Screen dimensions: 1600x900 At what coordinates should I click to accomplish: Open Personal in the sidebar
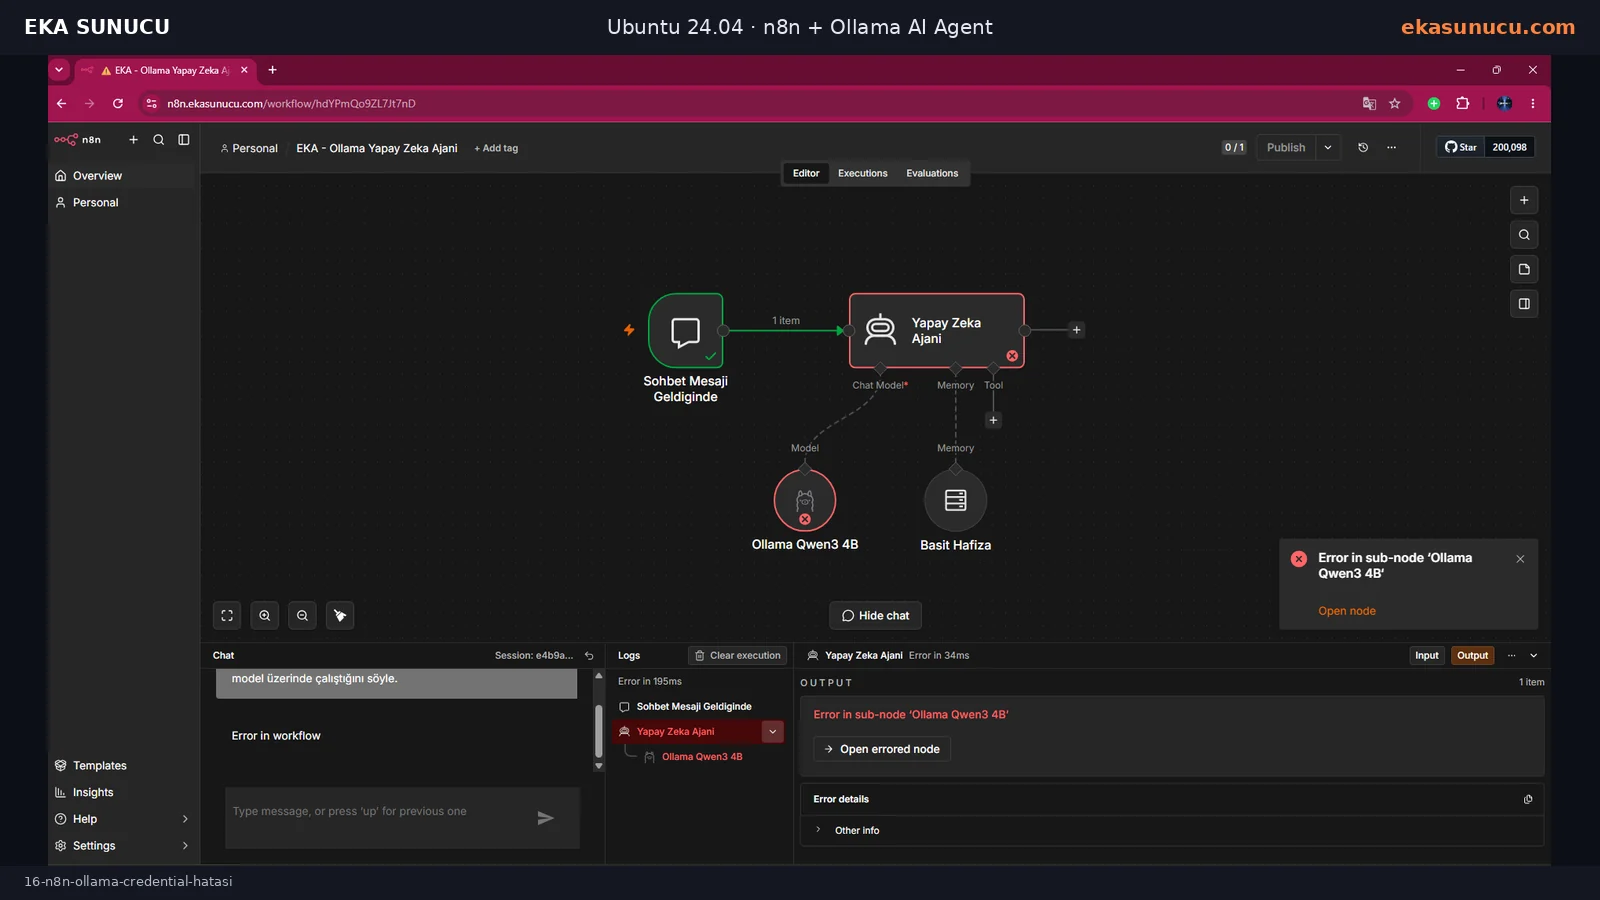point(122,203)
